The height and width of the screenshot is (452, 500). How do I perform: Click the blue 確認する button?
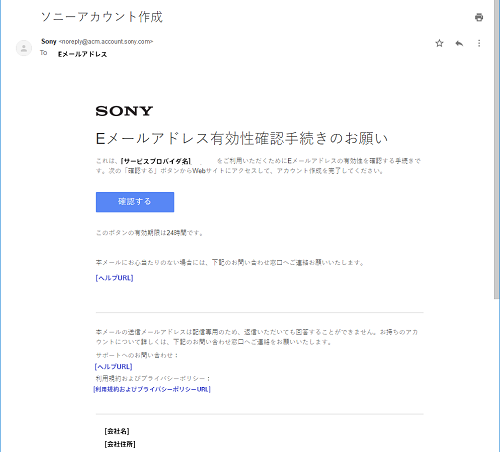135,202
